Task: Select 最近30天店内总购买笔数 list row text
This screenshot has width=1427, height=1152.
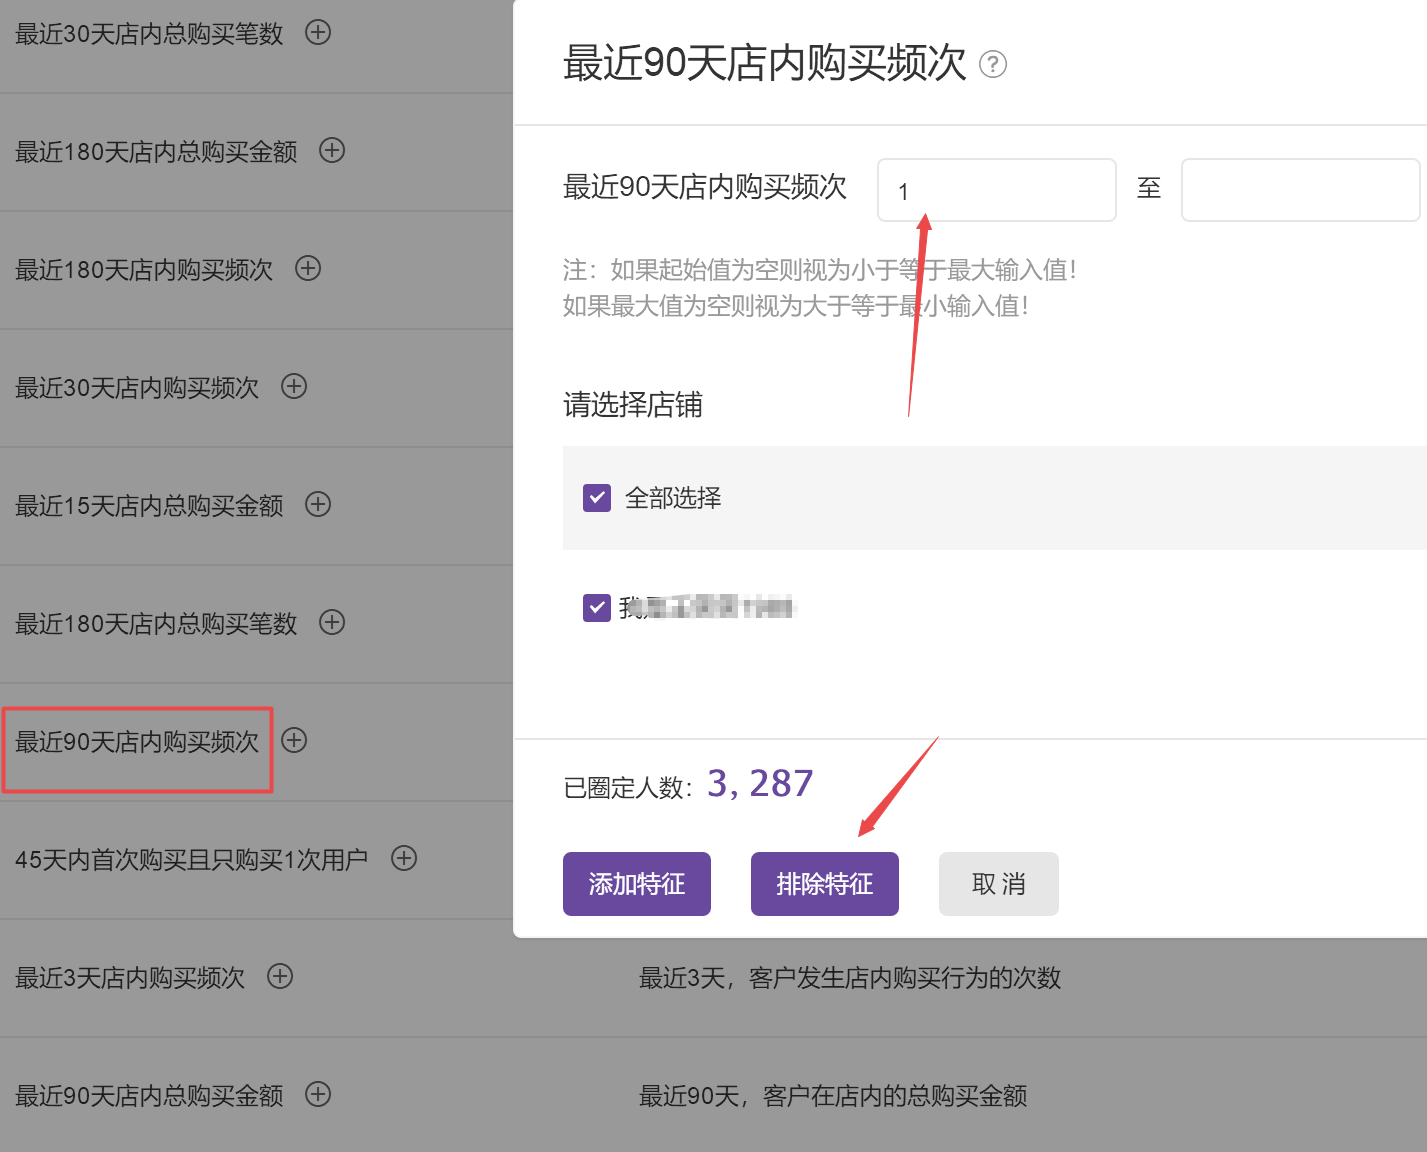Action: 149,34
